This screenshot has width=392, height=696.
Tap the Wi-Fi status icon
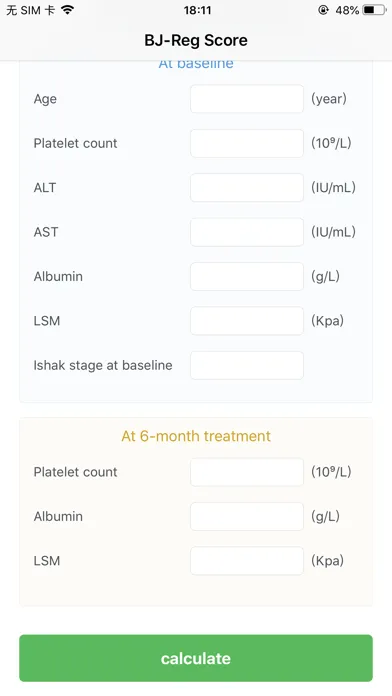pos(67,10)
